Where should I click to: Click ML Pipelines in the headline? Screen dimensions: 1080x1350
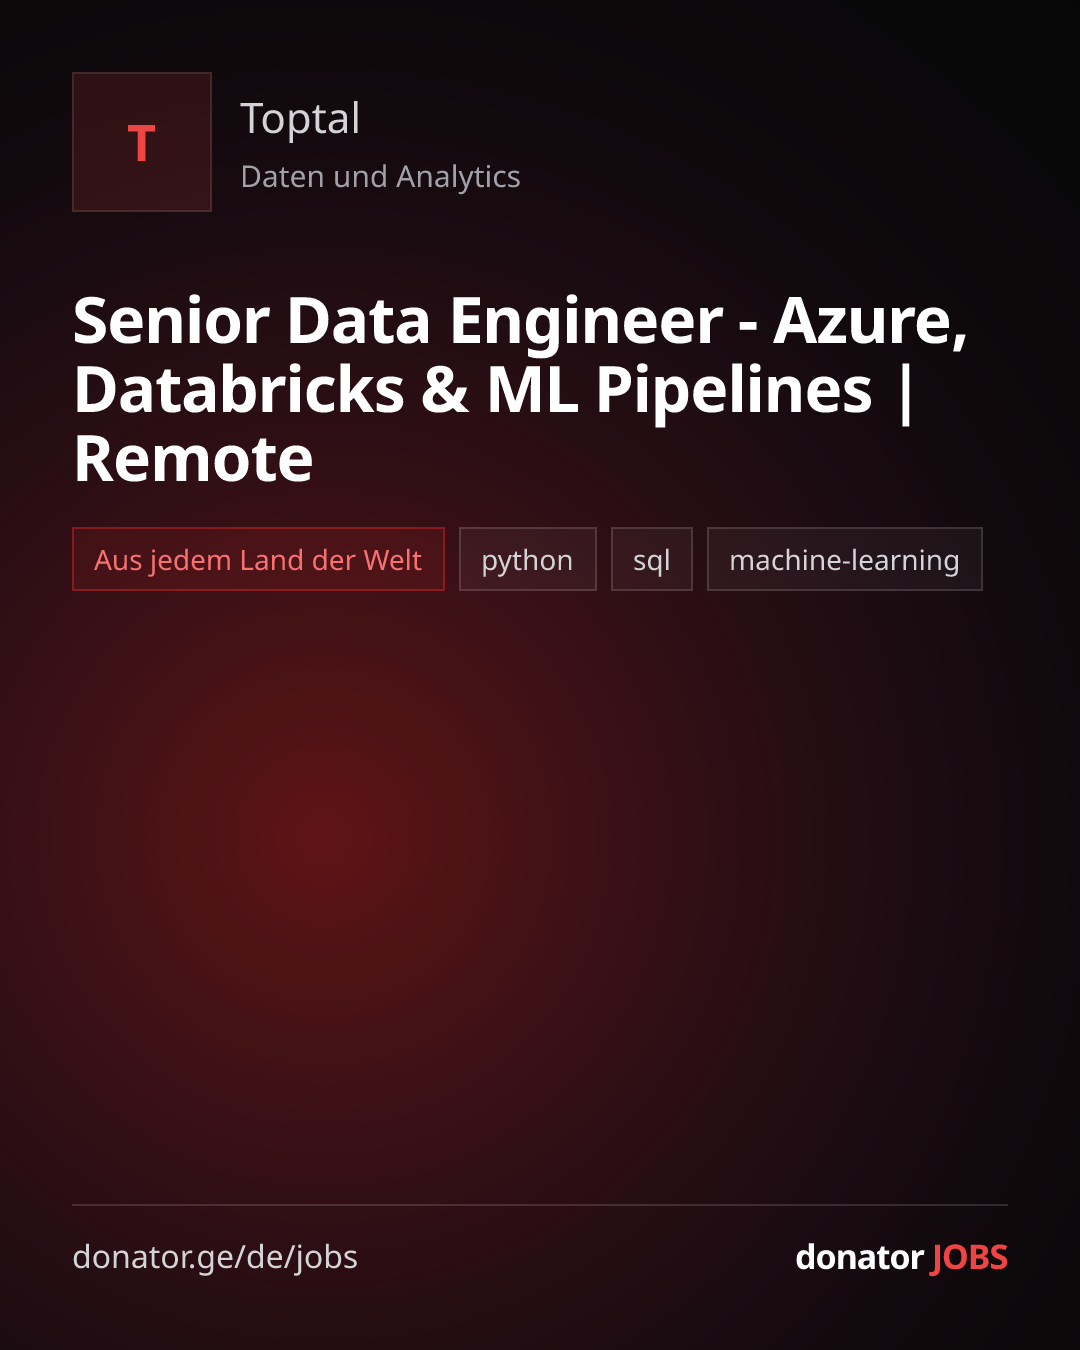(679, 391)
